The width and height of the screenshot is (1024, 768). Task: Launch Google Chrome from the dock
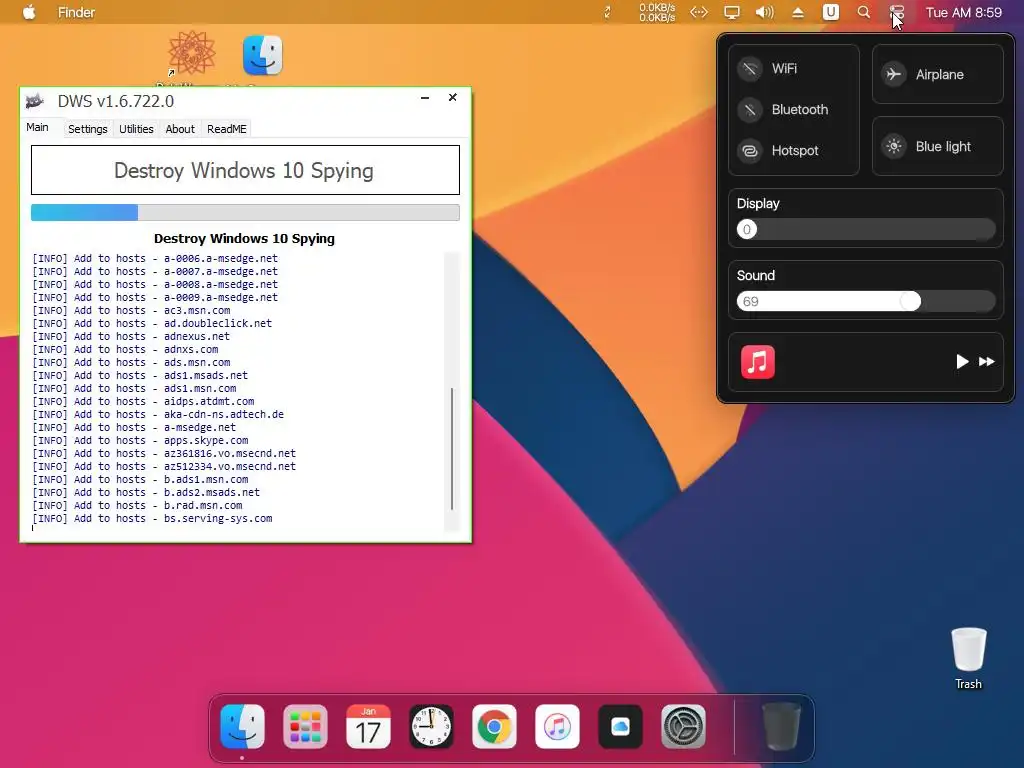click(494, 726)
